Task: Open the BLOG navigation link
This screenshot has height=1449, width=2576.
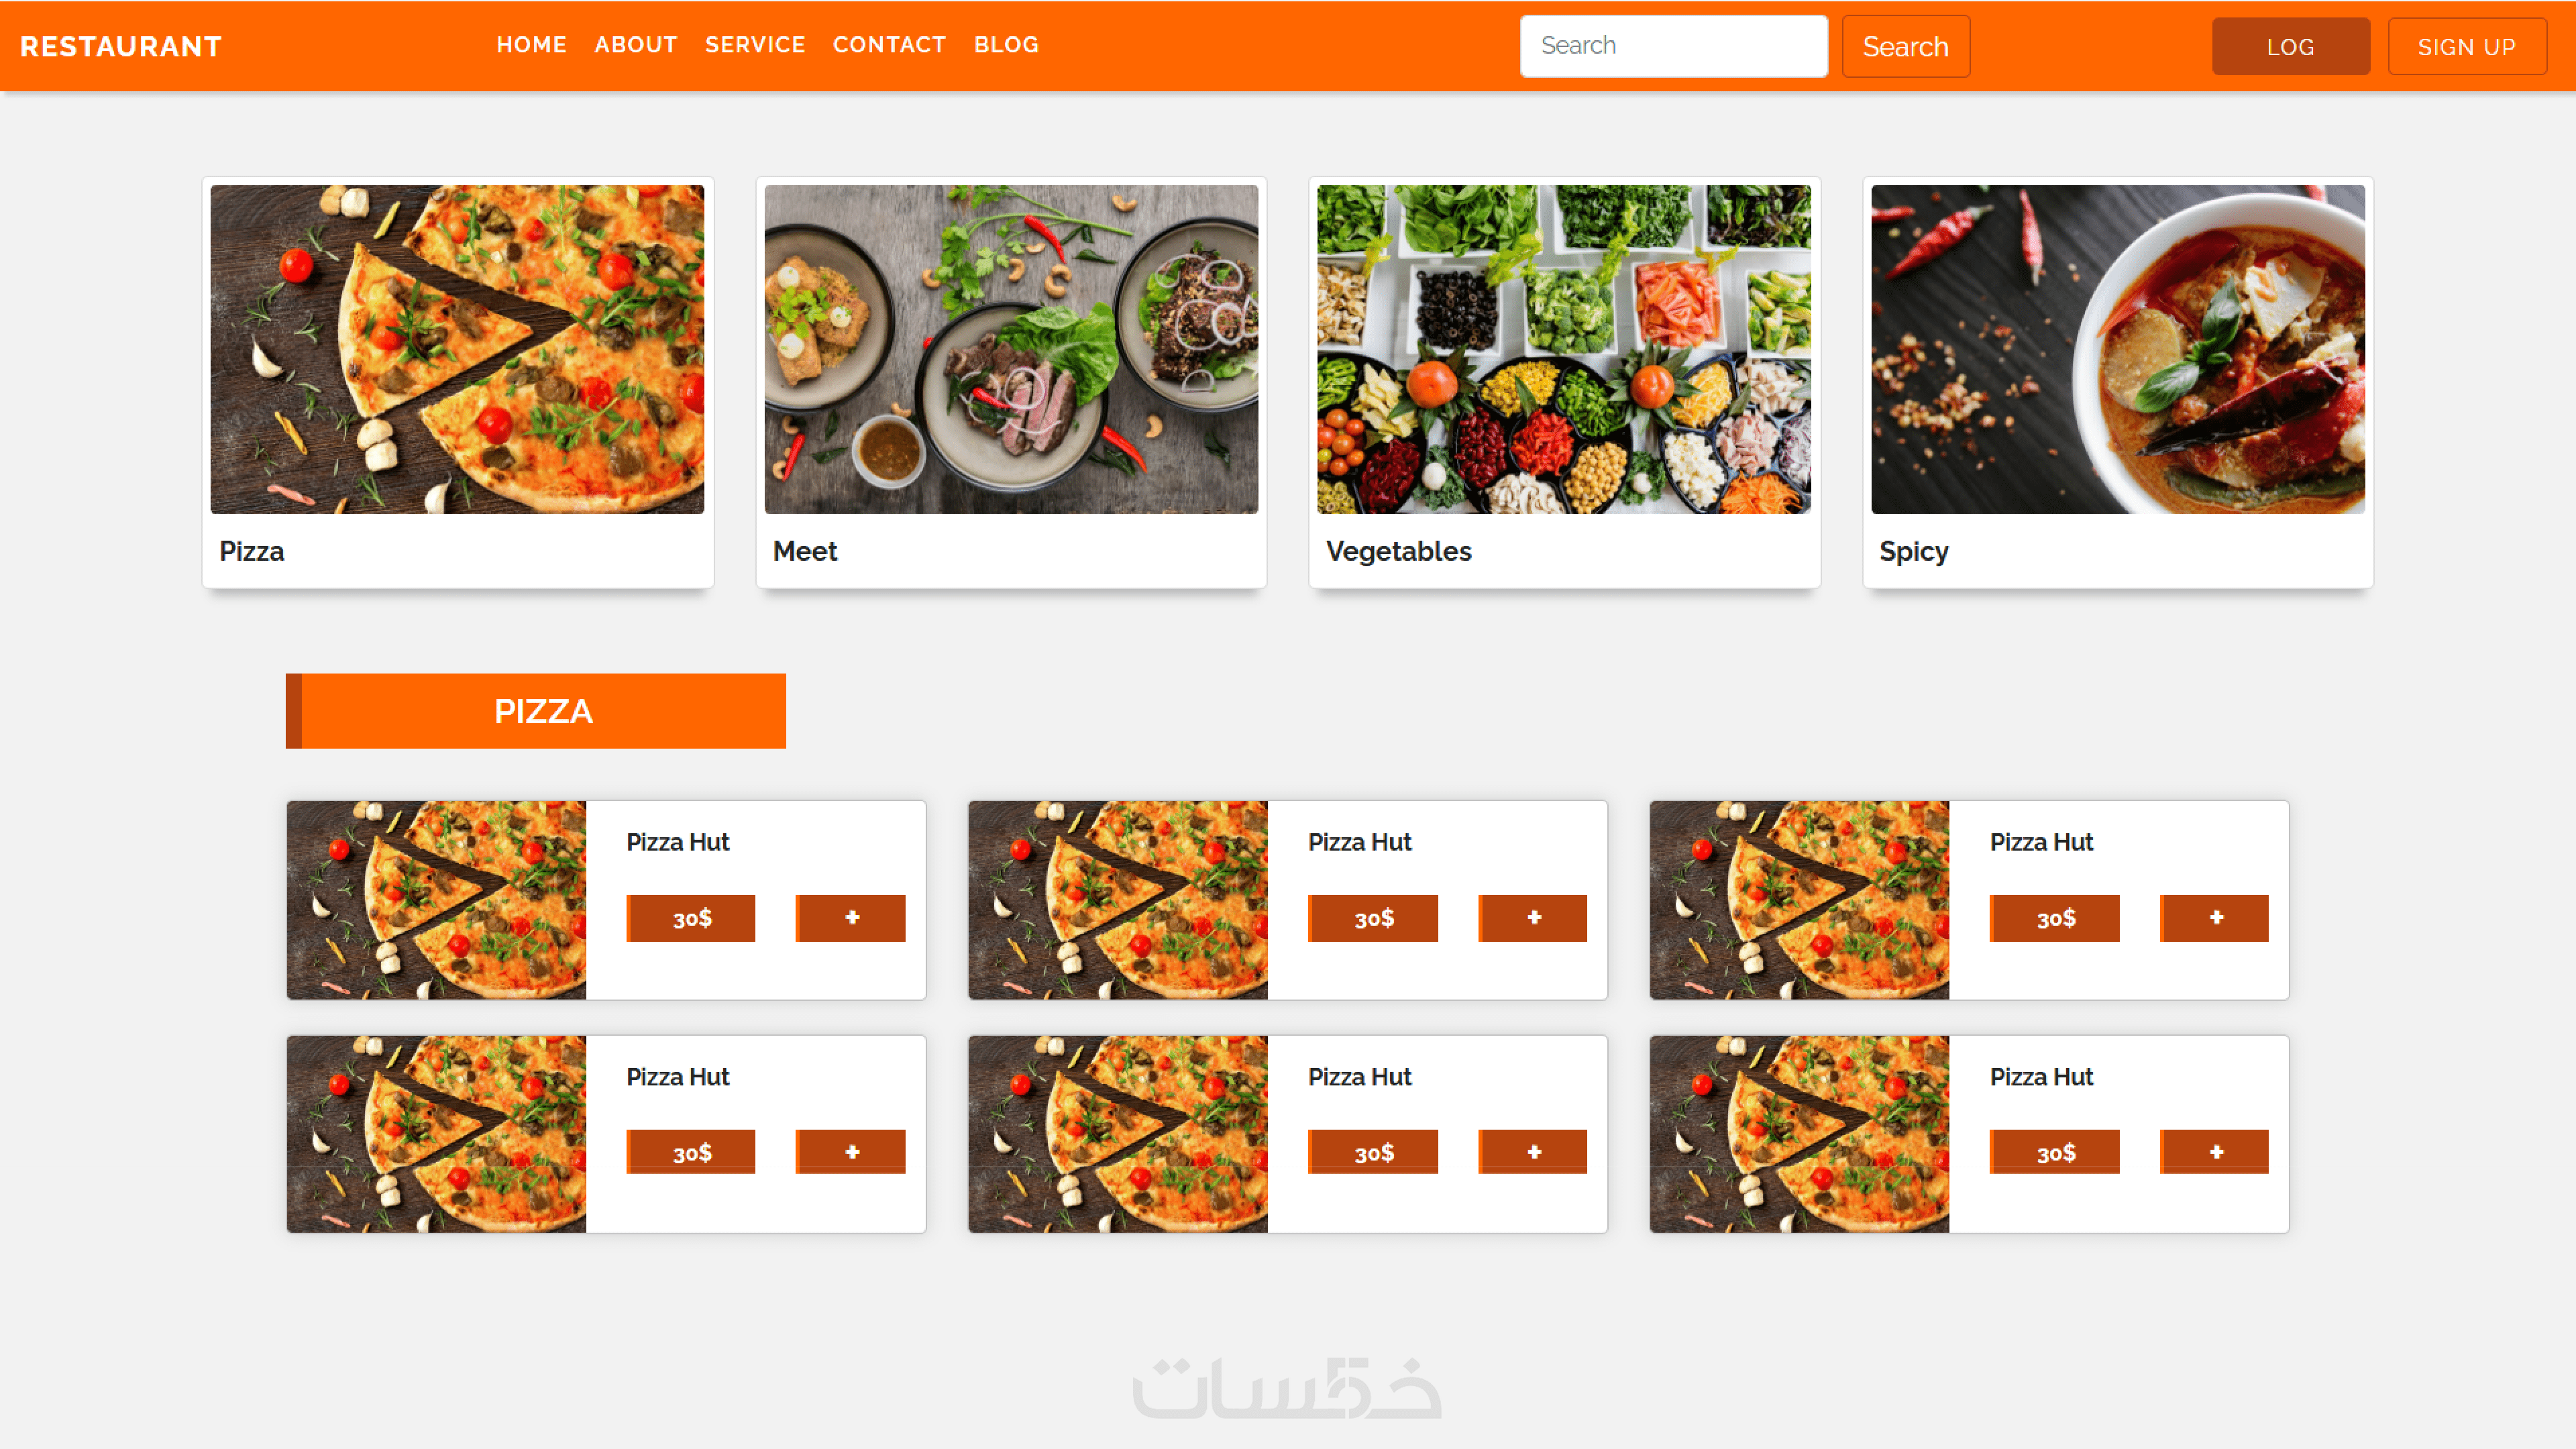Action: 1006,45
